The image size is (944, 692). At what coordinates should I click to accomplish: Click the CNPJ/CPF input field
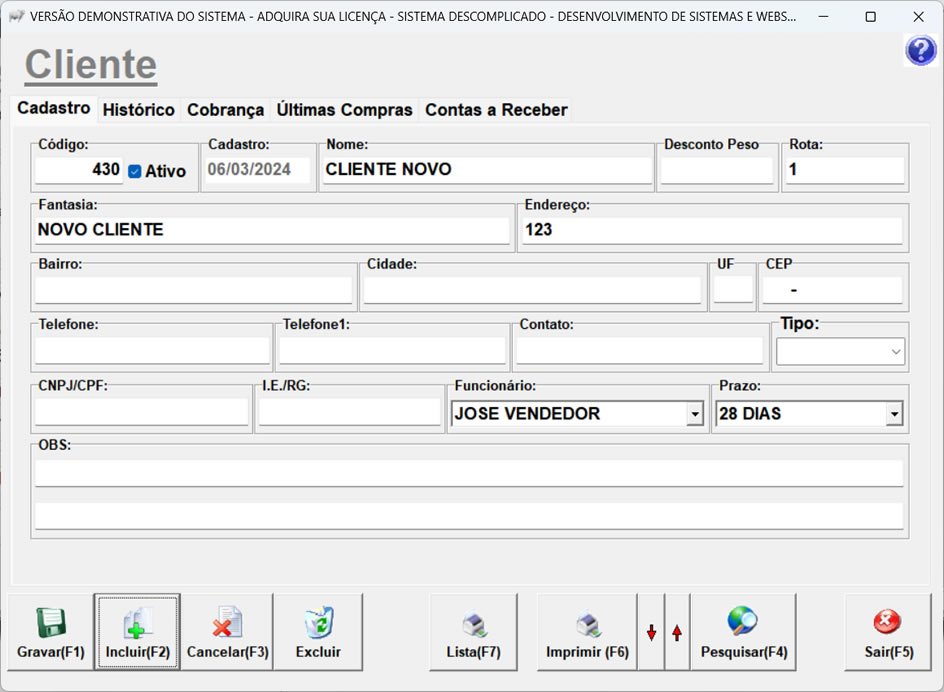pyautogui.click(x=141, y=412)
